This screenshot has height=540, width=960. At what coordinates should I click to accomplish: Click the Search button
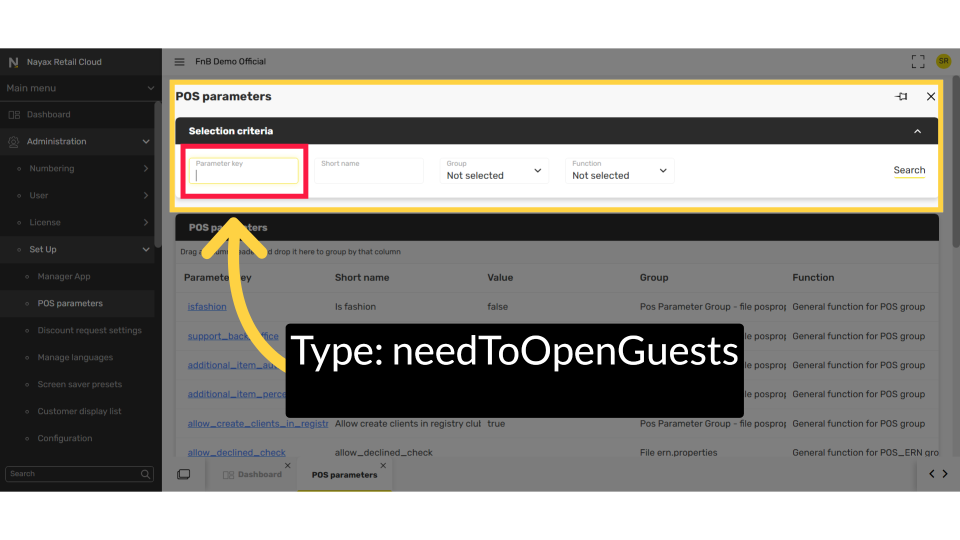pyautogui.click(x=909, y=171)
